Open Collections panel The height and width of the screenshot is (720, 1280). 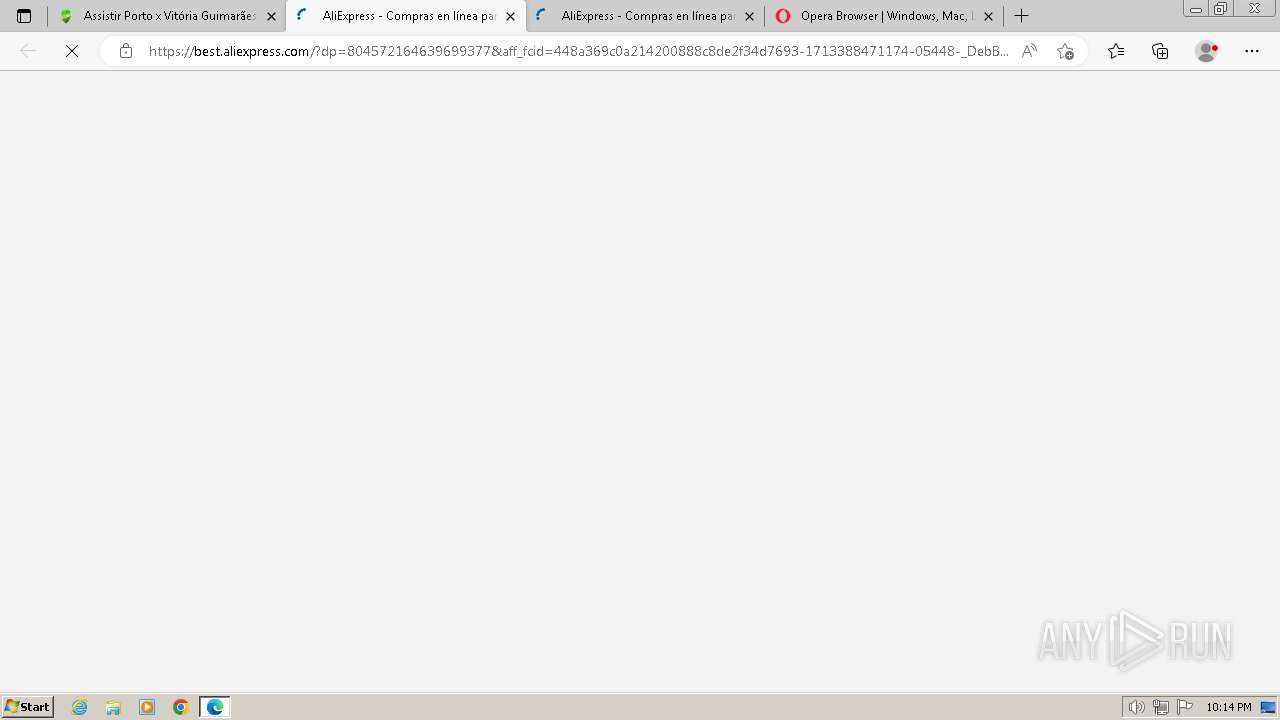(x=1160, y=51)
